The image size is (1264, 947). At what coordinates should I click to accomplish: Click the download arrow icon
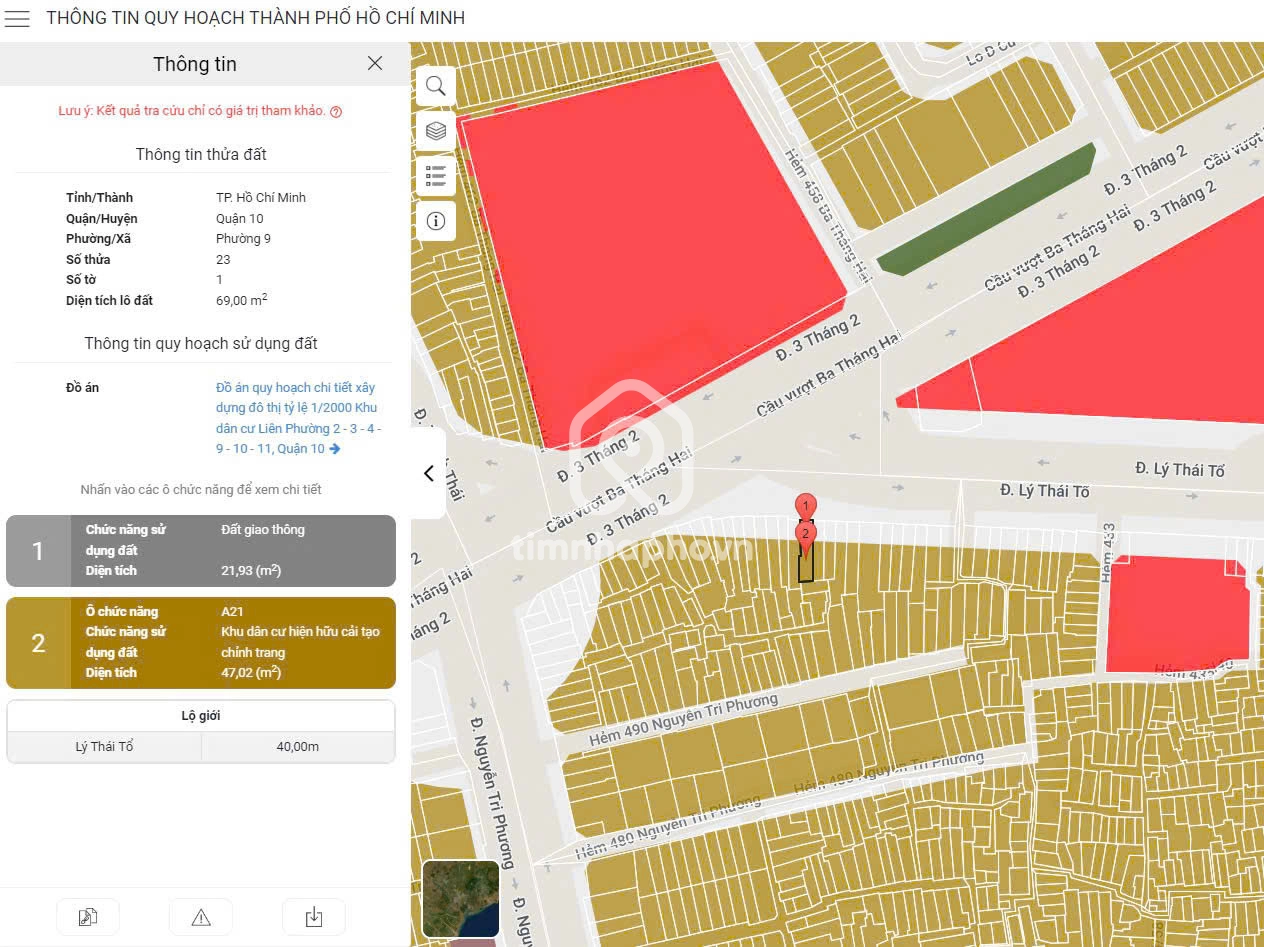click(x=313, y=916)
